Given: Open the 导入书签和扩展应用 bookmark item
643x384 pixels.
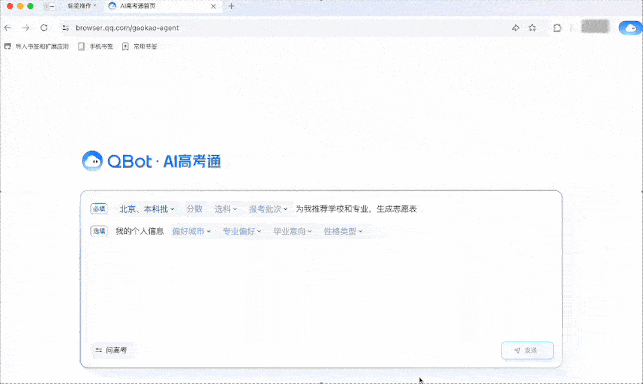Looking at the screenshot, I should (x=36, y=46).
